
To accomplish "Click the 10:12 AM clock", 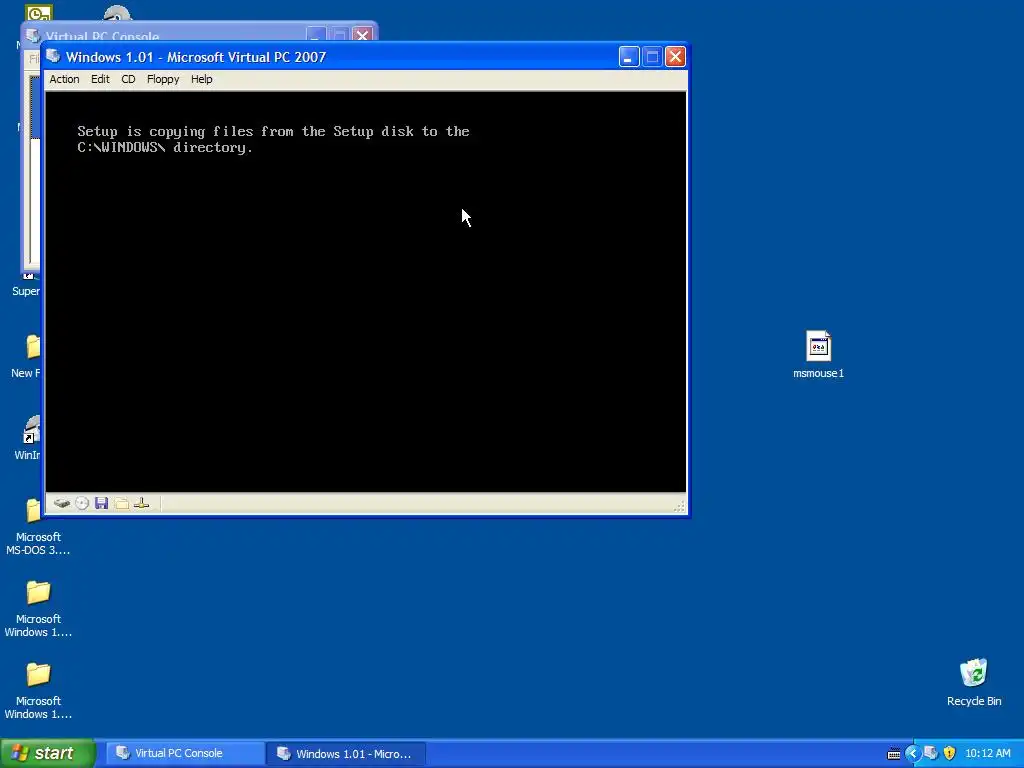I will (987, 754).
